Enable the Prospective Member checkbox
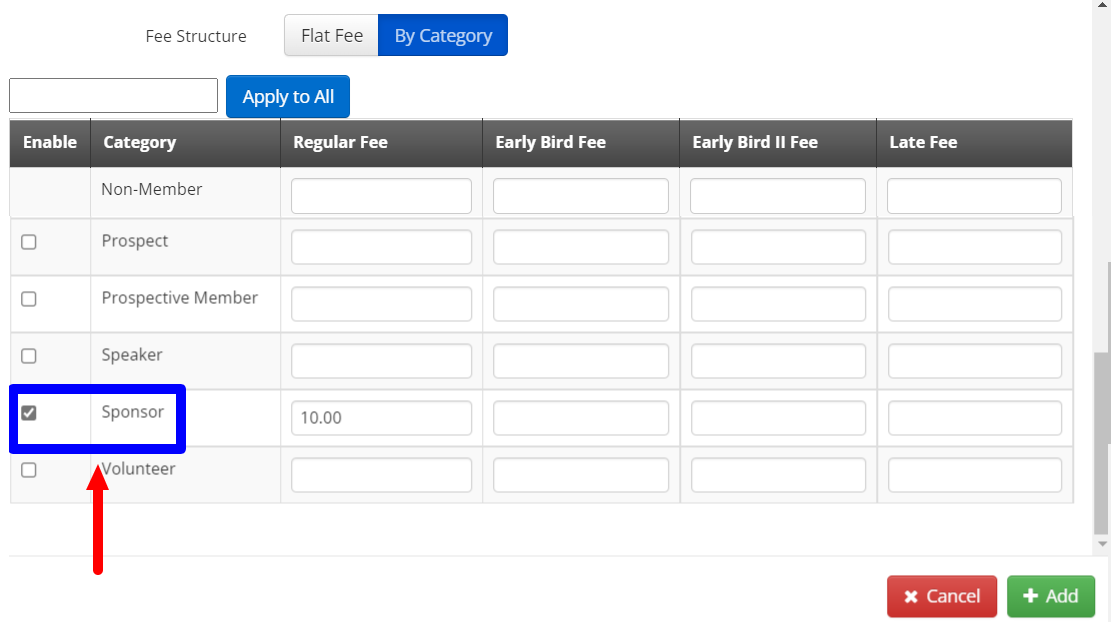Screen dimensions: 1111x622 tap(29, 299)
